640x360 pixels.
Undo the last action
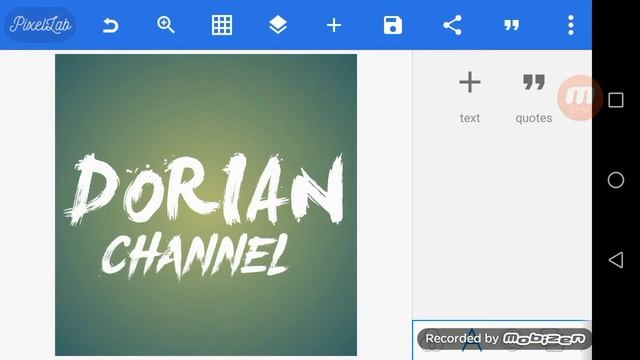110,25
